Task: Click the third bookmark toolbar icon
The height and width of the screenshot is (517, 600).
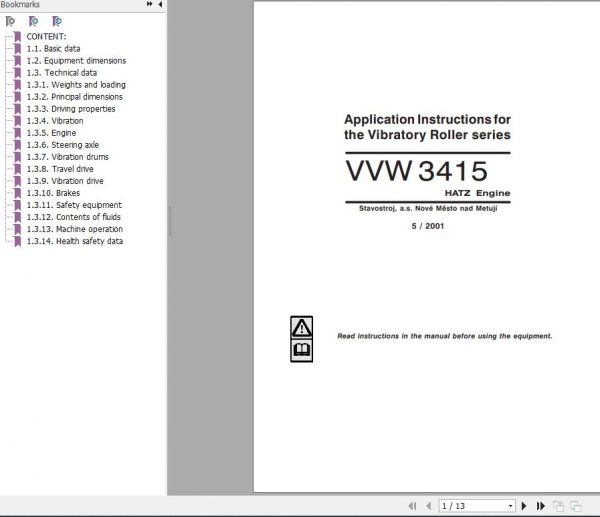Action: 57,21
